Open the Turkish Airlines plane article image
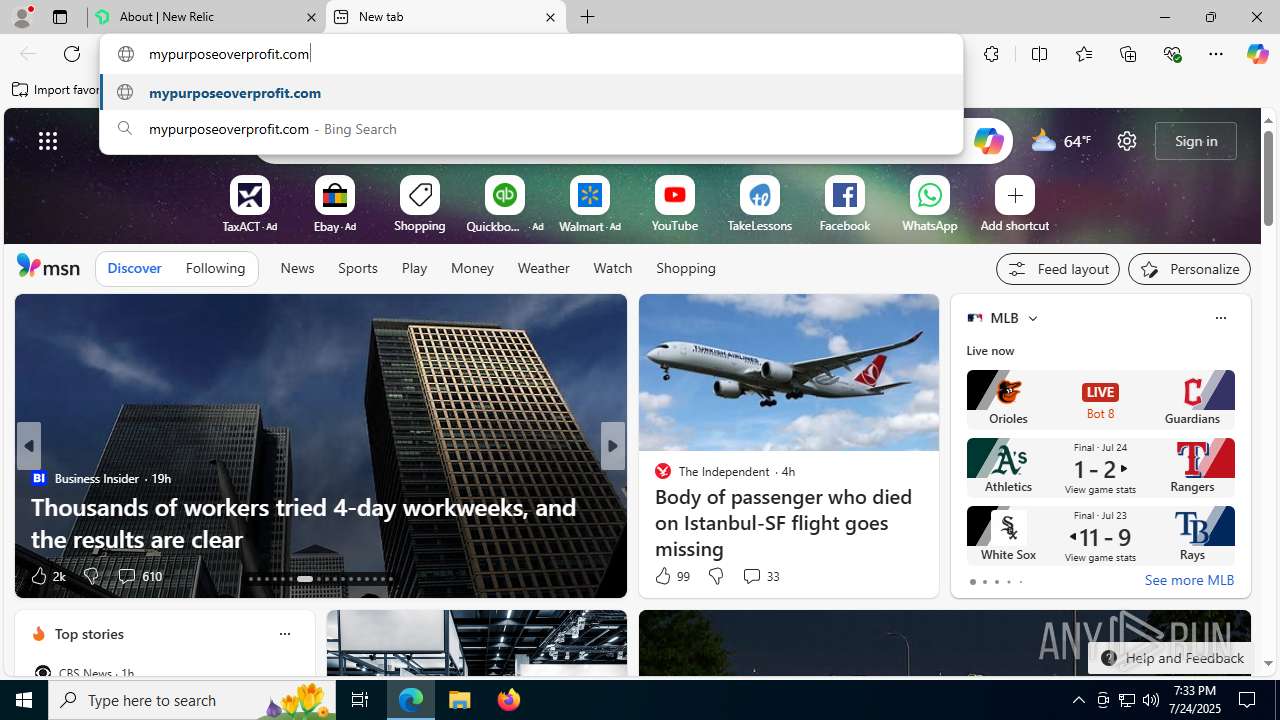Image resolution: width=1280 pixels, height=720 pixels. pyautogui.click(x=789, y=372)
